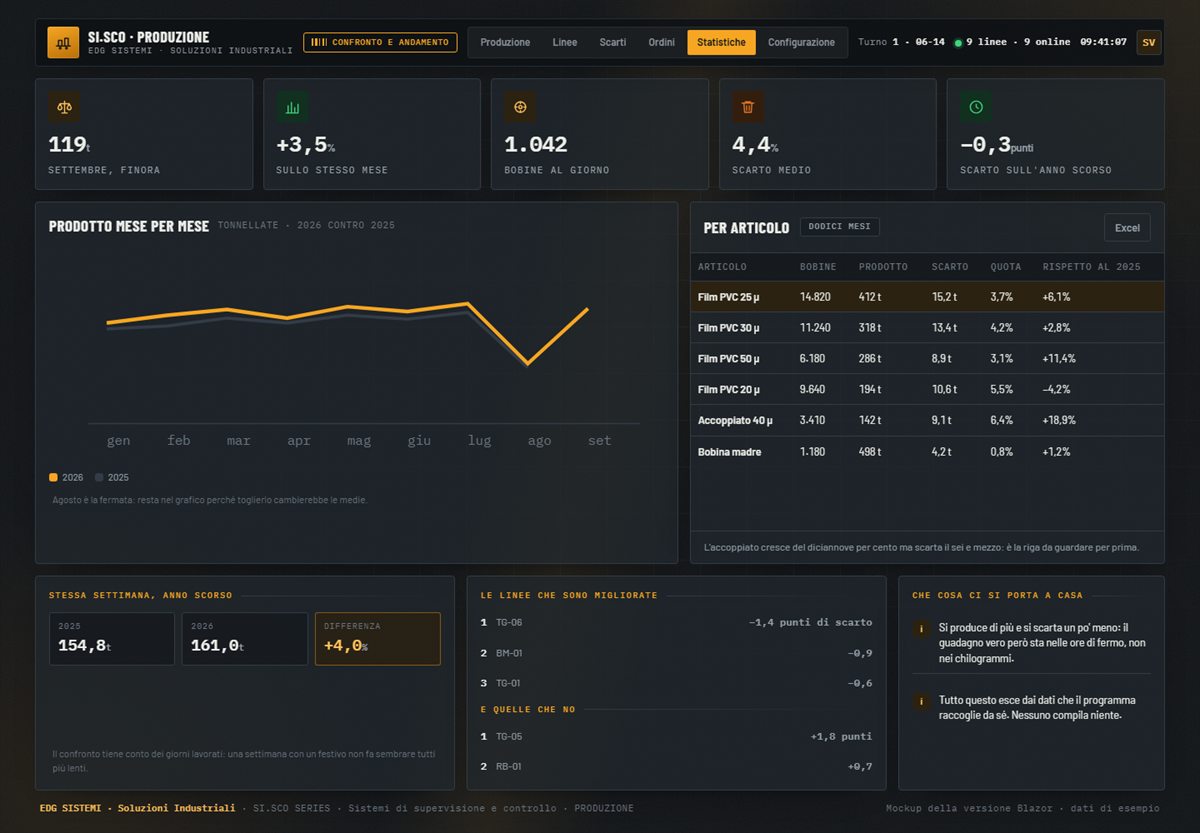Open the SV user avatar
The height and width of the screenshot is (833, 1200).
pyautogui.click(x=1149, y=42)
